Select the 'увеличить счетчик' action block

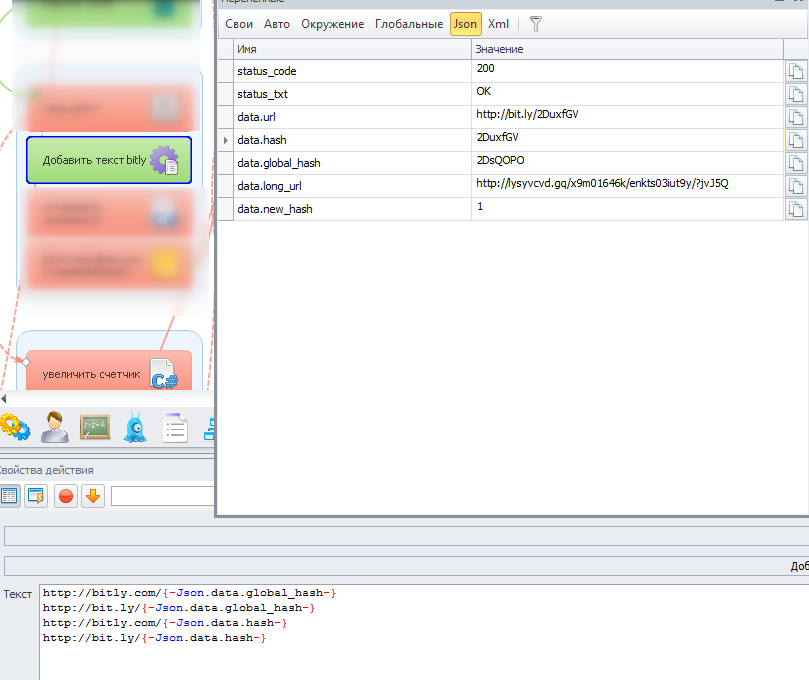[x=109, y=371]
